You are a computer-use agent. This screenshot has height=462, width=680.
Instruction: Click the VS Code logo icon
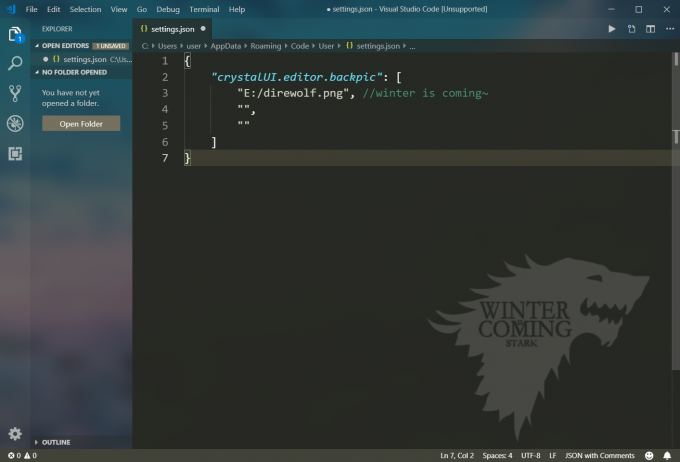[11, 9]
